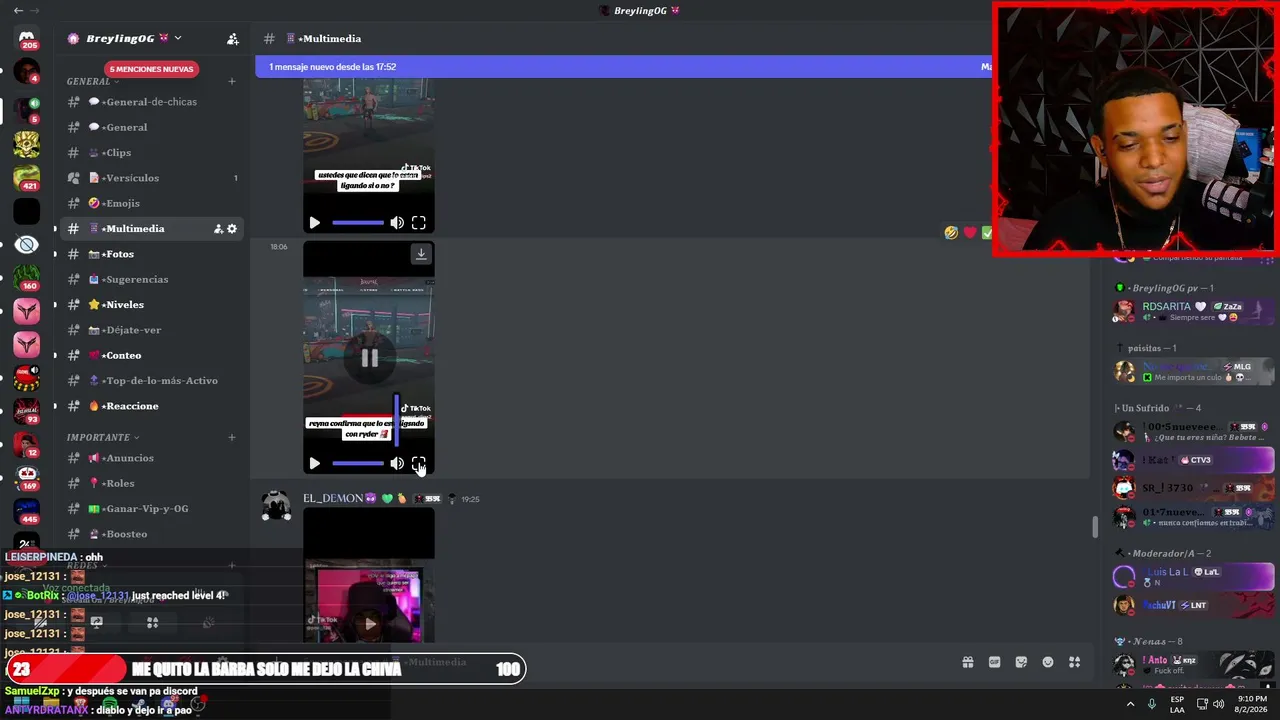Adjust the 18:06 video vertical volume slider
This screenshot has height=720, width=1280.
click(397, 421)
